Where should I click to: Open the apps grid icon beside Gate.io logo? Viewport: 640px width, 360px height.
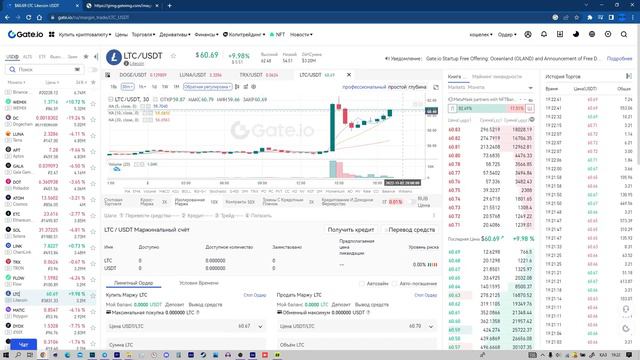pyautogui.click(x=51, y=35)
